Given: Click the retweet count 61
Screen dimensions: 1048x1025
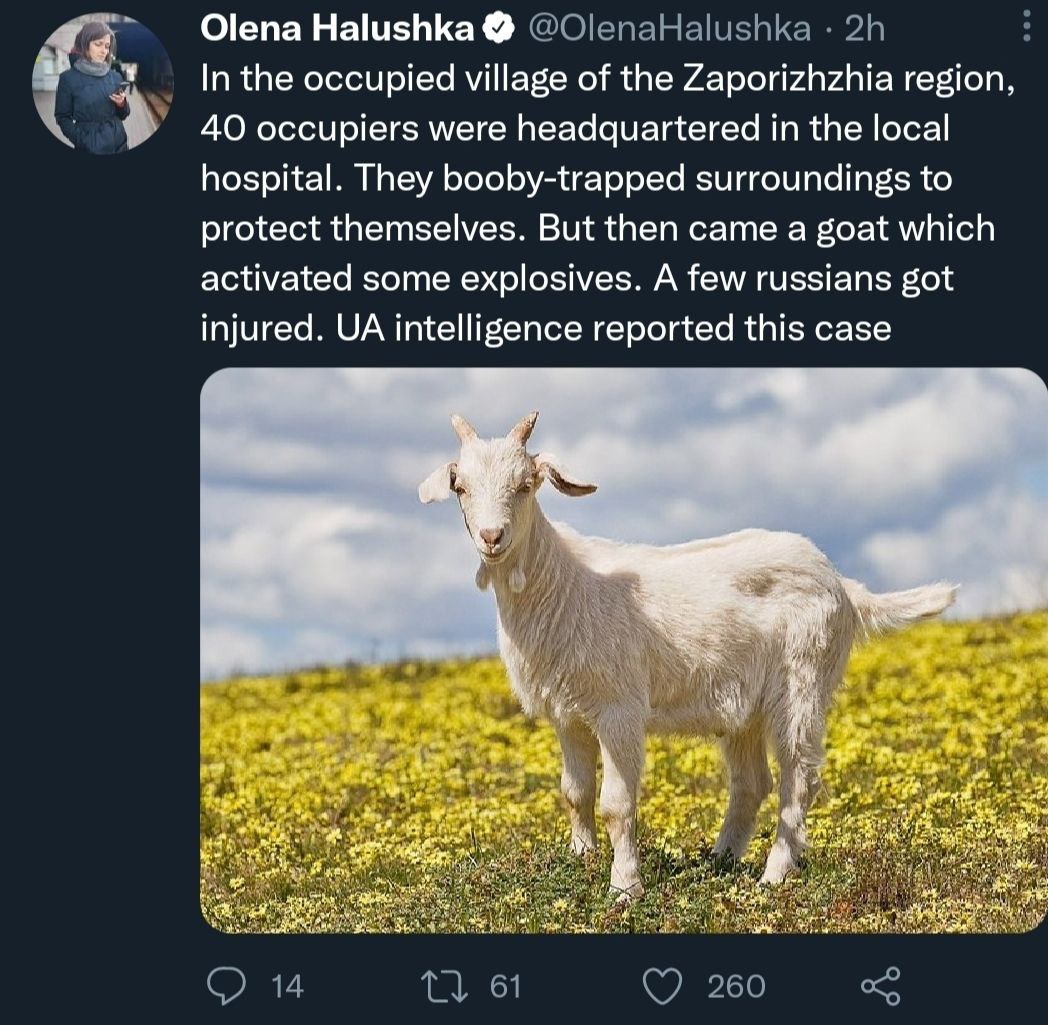Looking at the screenshot, I should click(x=505, y=986).
